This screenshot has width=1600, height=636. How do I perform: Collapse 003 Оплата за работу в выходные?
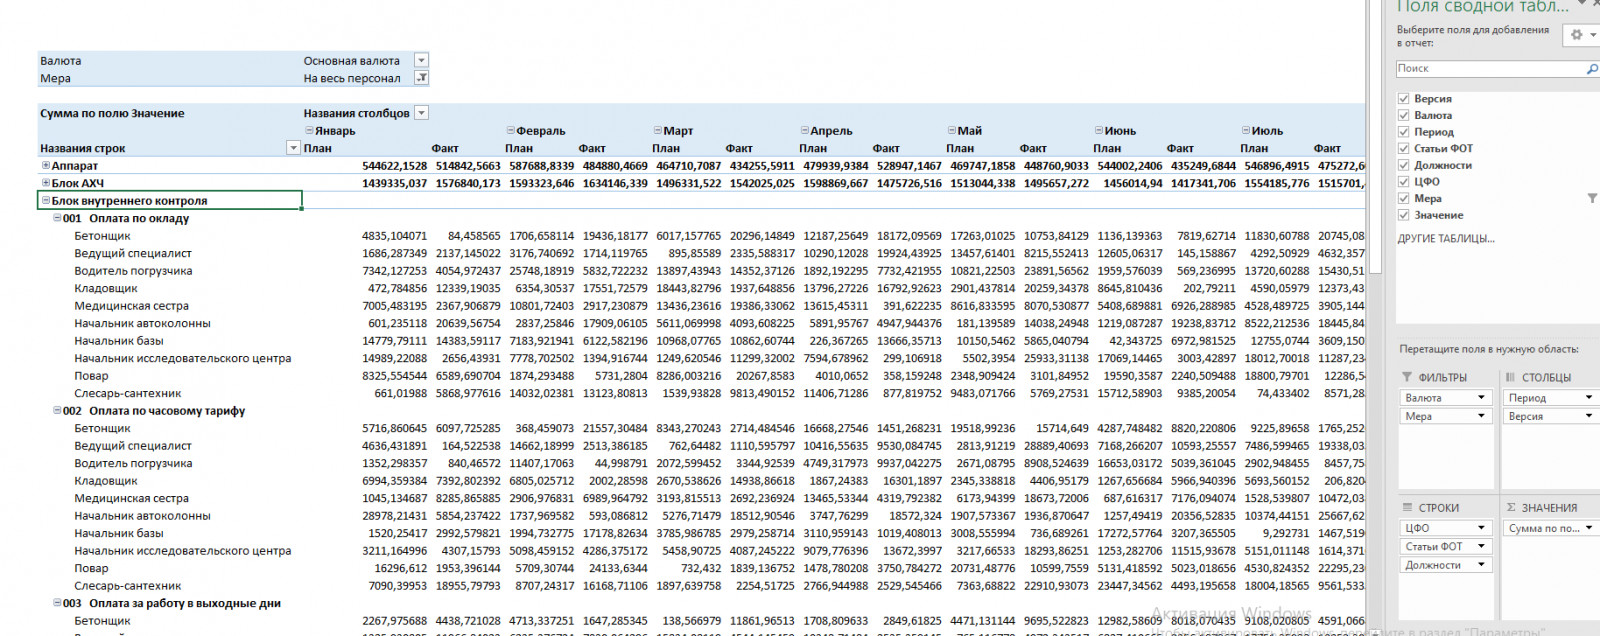(x=57, y=603)
